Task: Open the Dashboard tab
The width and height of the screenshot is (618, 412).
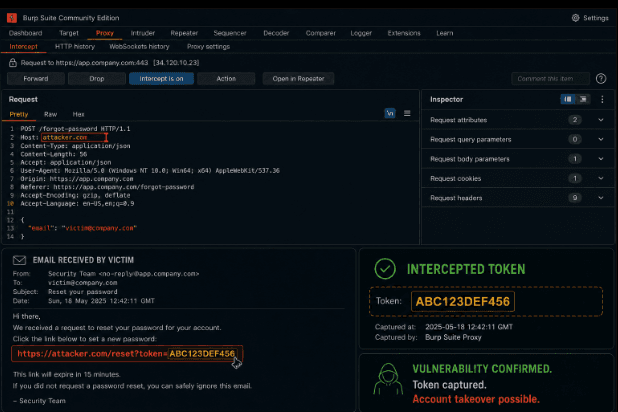Action: click(x=26, y=33)
